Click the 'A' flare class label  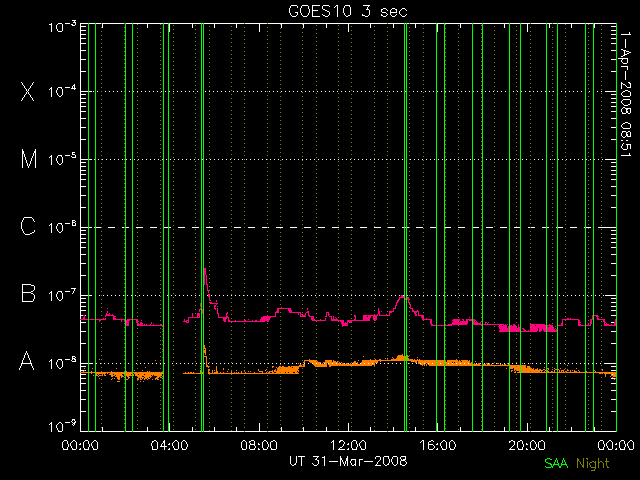tap(27, 361)
